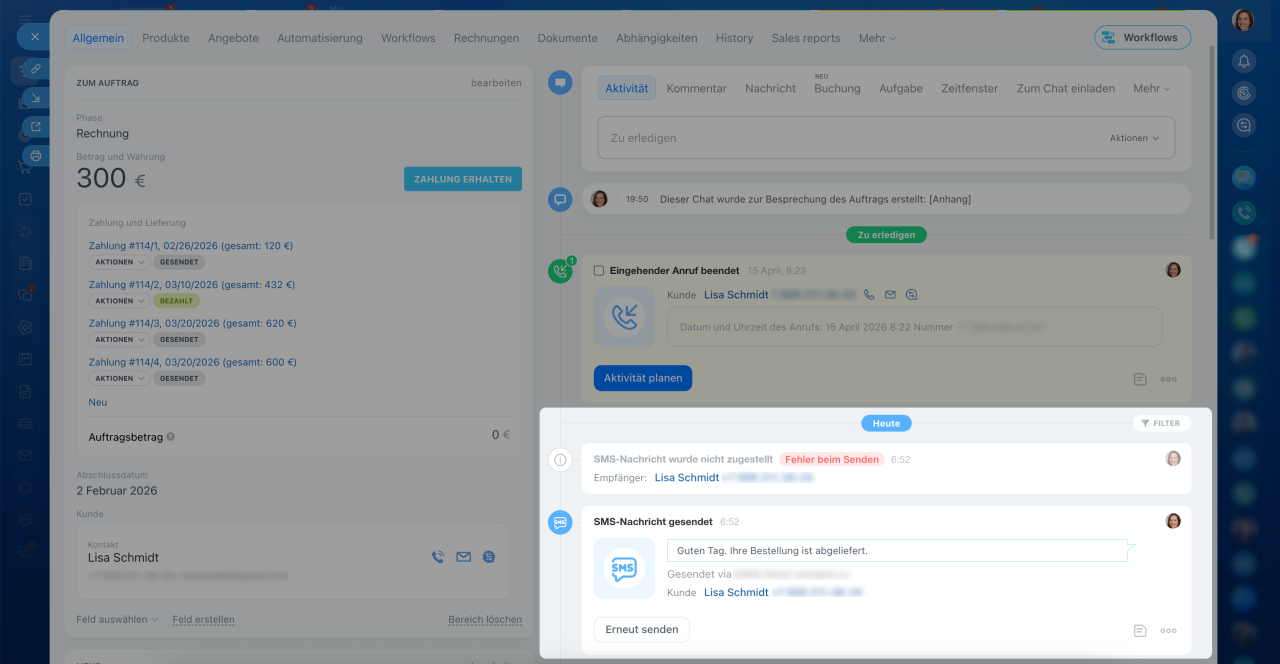Viewport: 1280px width, 664px height.
Task: Click the Feld erstellen link
Action: [203, 619]
